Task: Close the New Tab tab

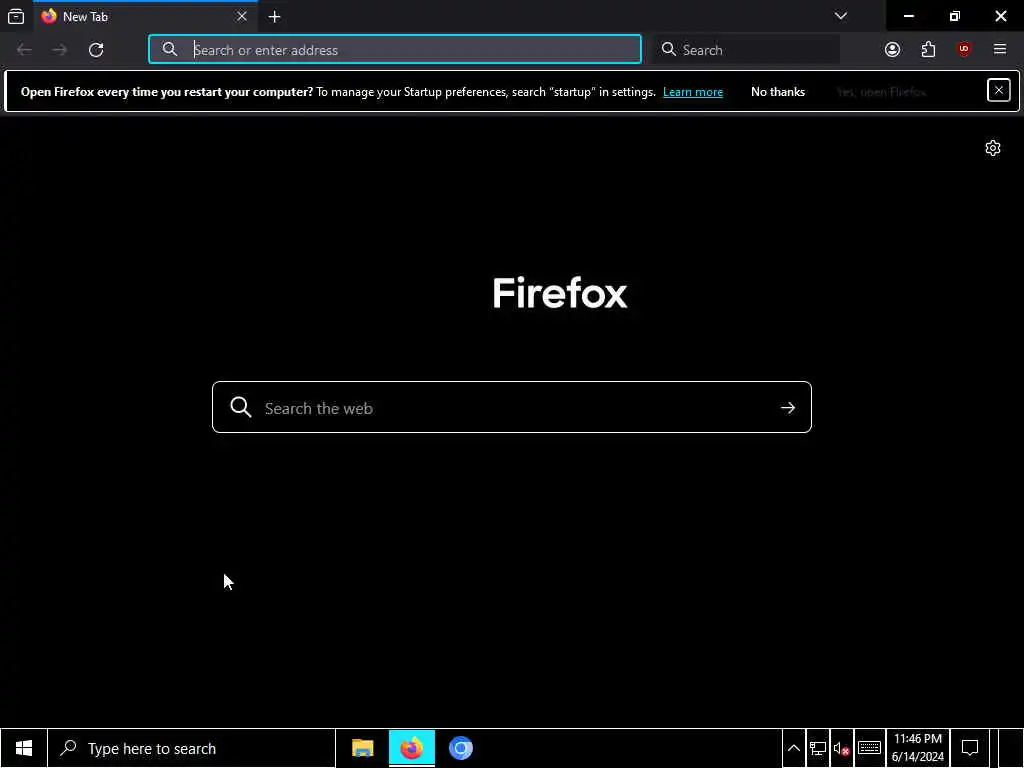Action: pos(242,16)
